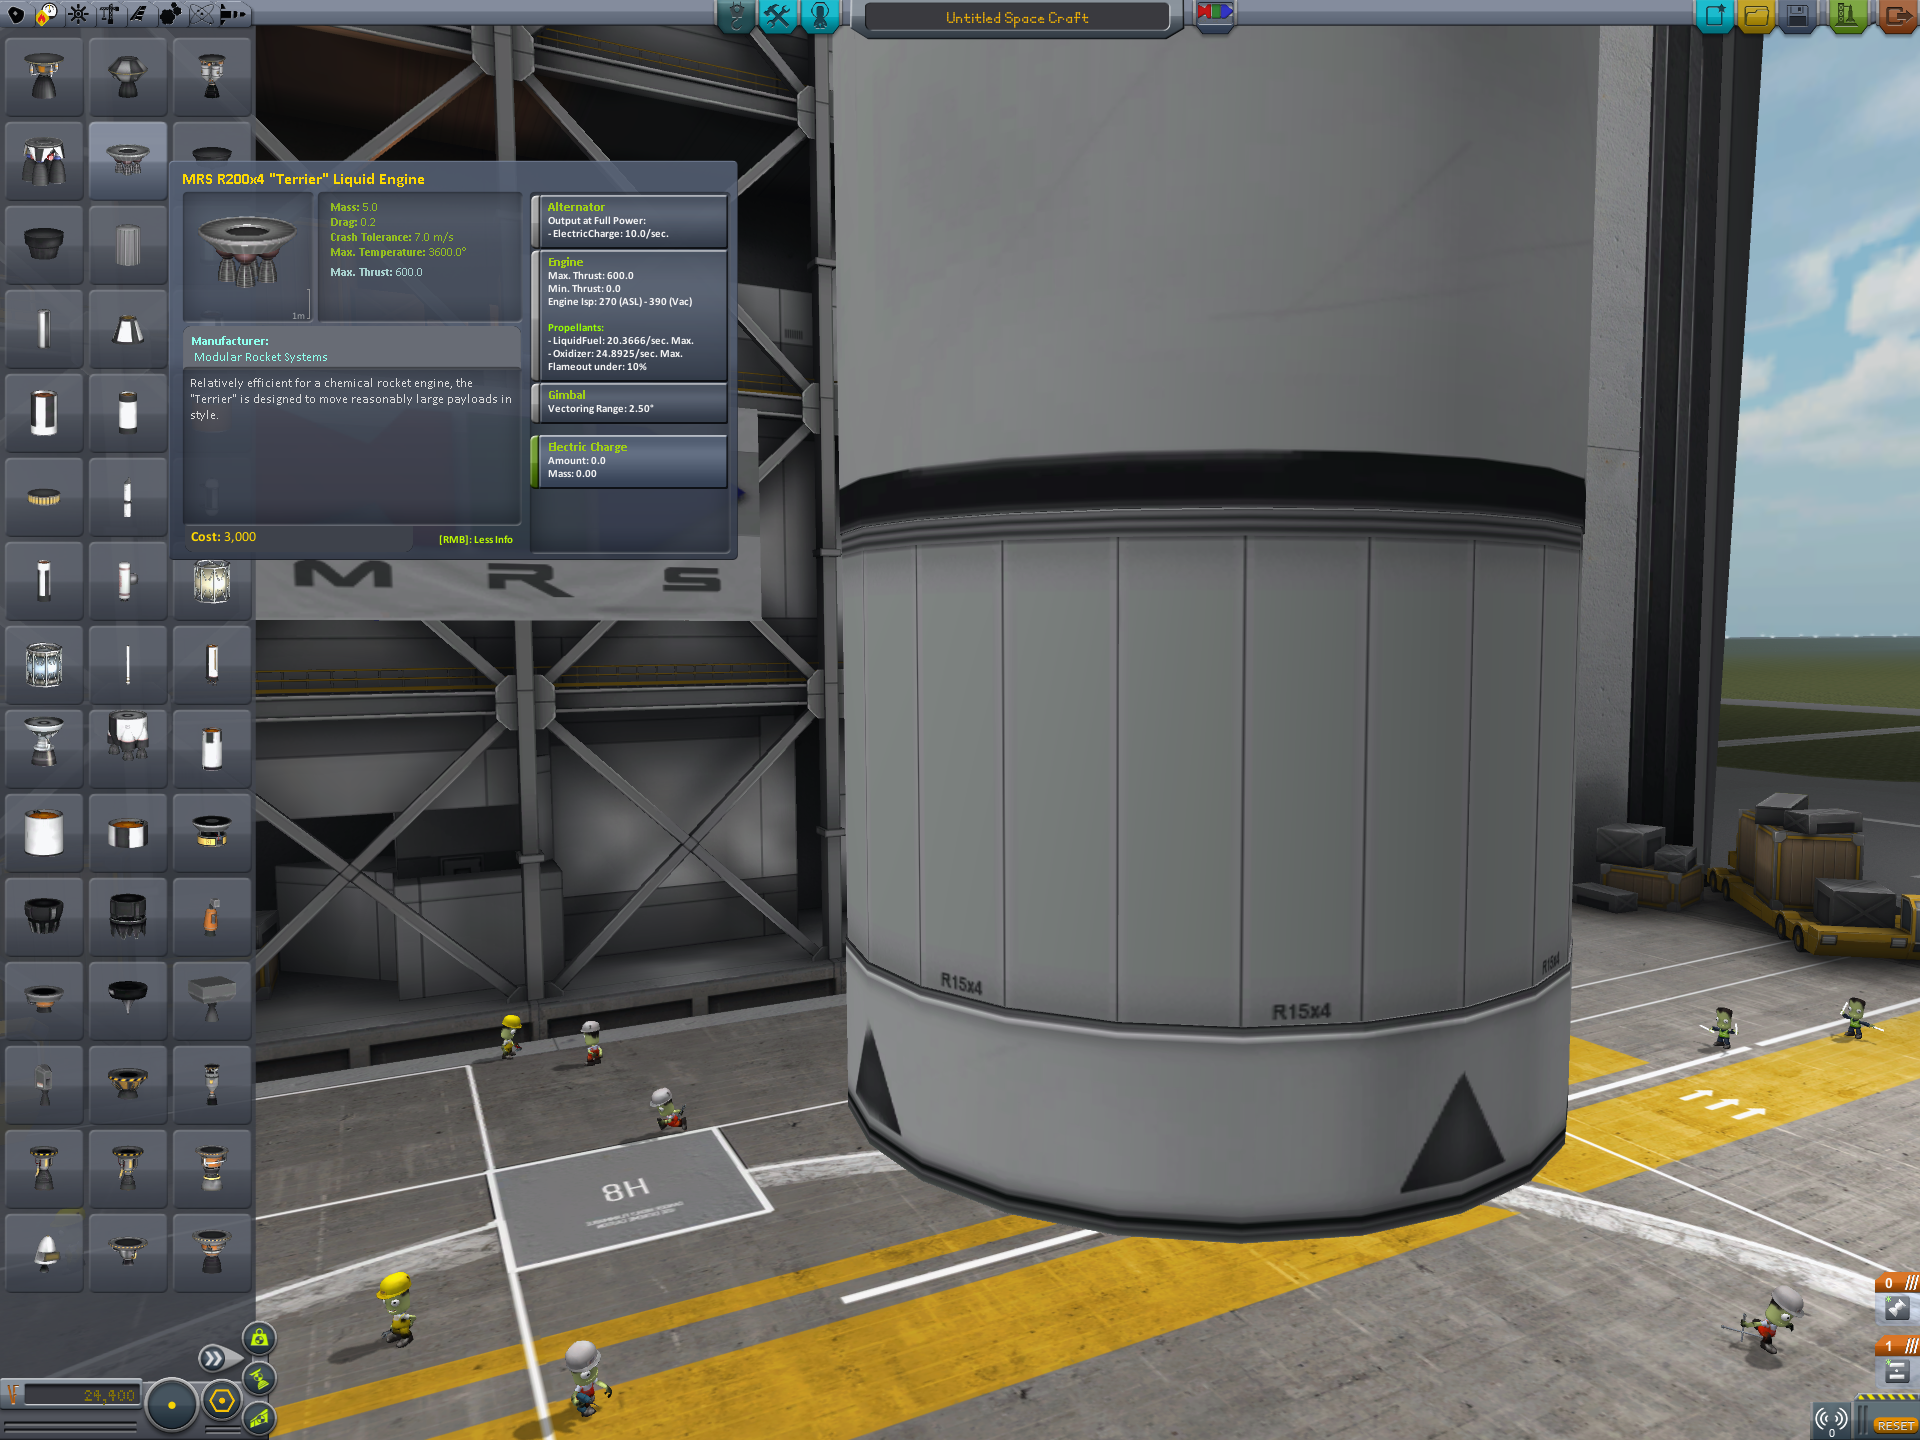Open the Pods parts category tab
Screen dimensions: 1920x1440
tap(15, 14)
